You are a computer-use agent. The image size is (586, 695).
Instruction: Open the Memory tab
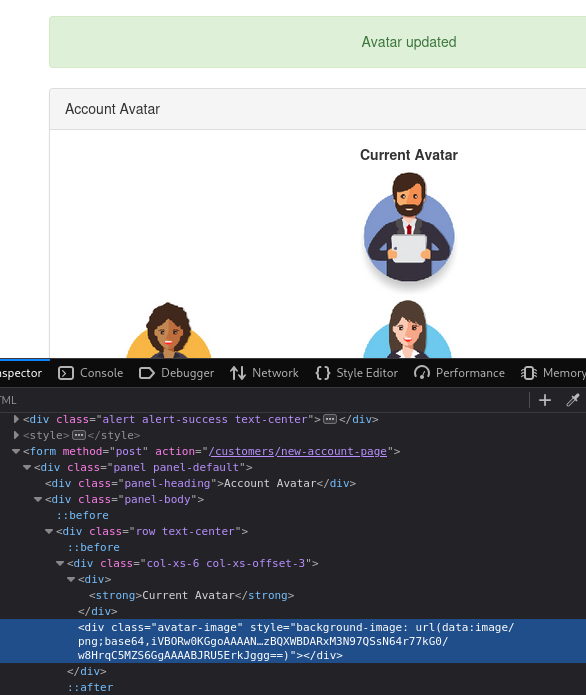click(553, 373)
